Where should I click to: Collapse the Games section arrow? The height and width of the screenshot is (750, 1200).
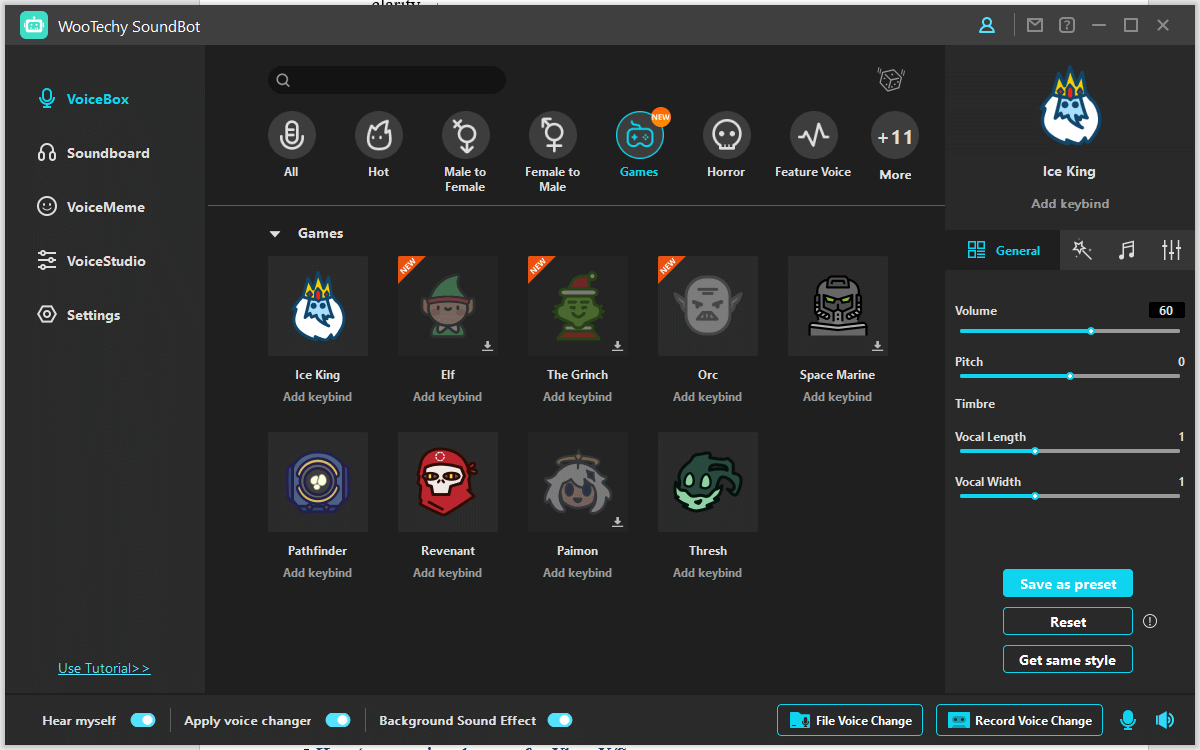click(275, 234)
